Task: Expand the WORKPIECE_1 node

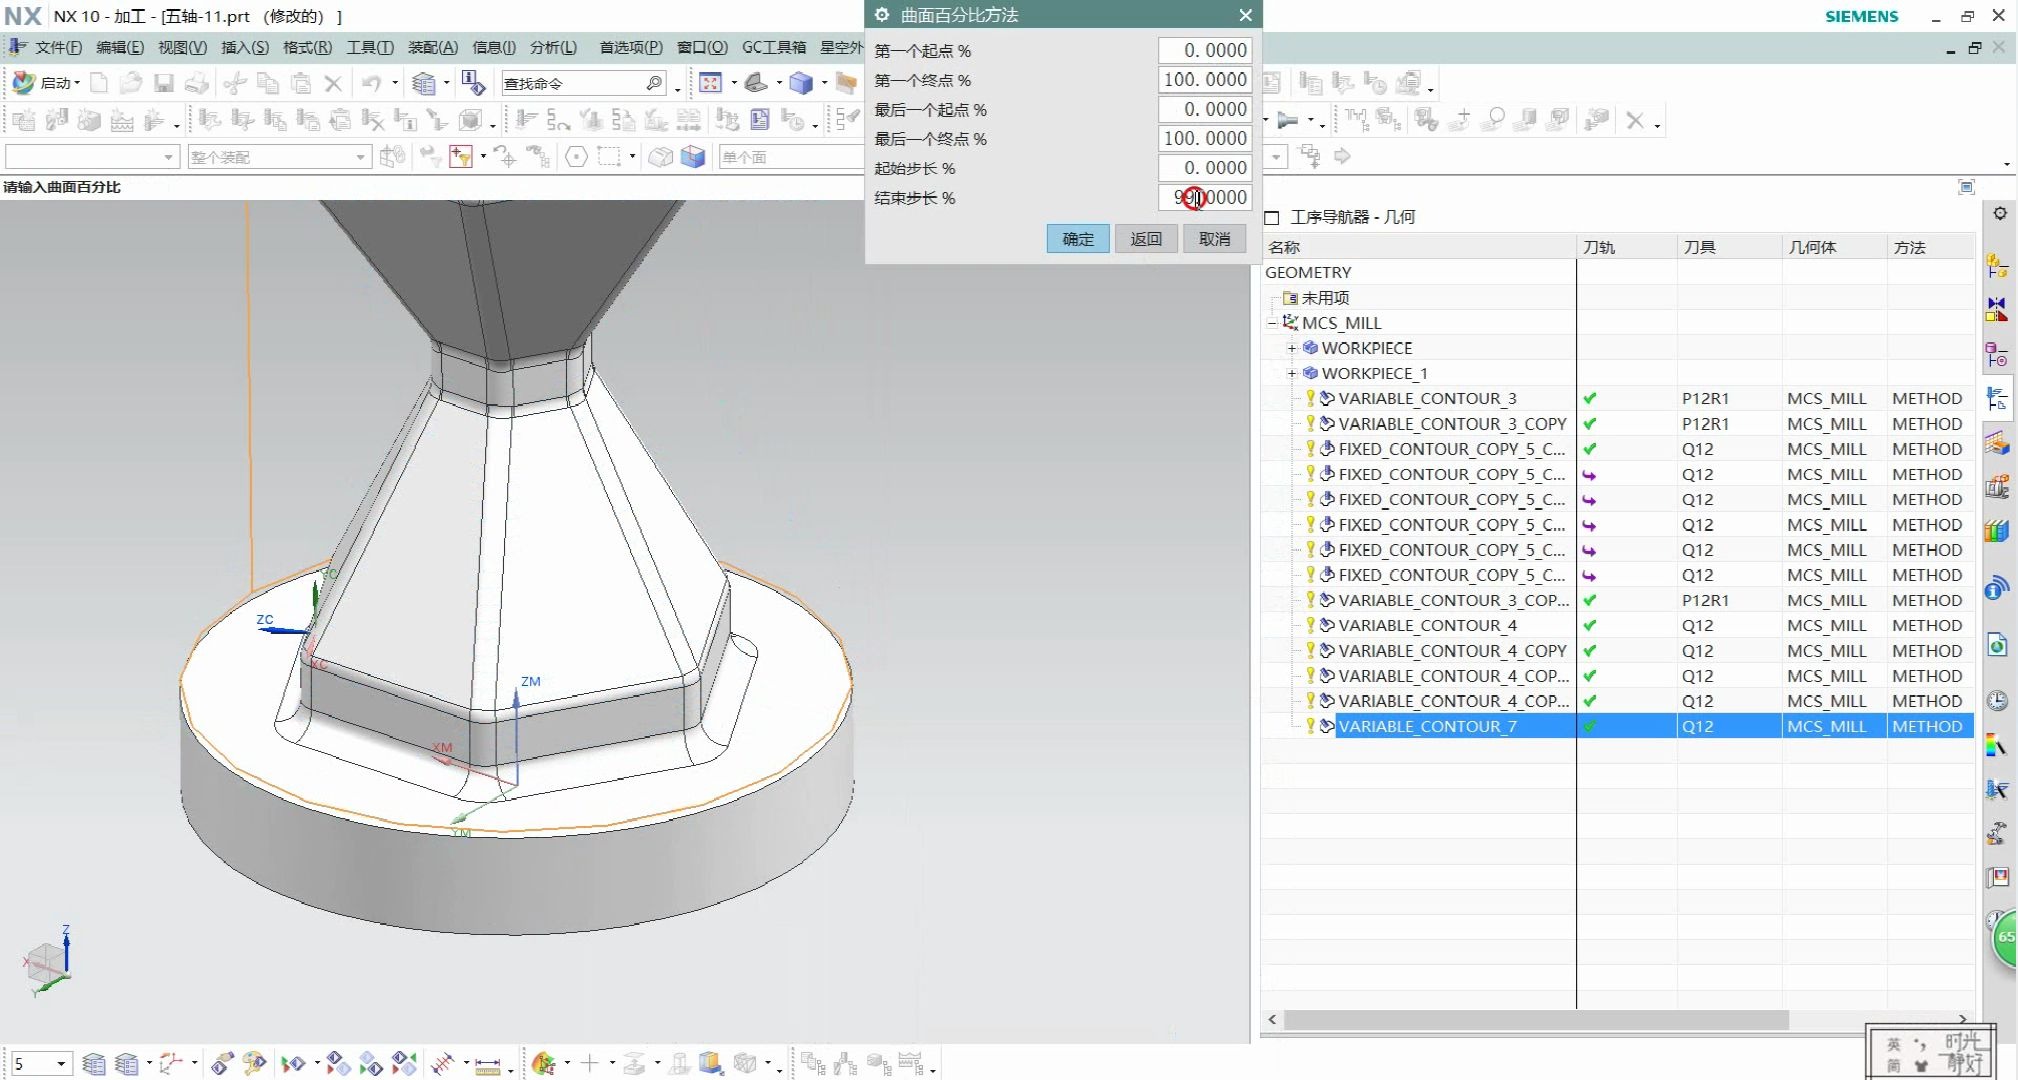Action: tap(1291, 373)
